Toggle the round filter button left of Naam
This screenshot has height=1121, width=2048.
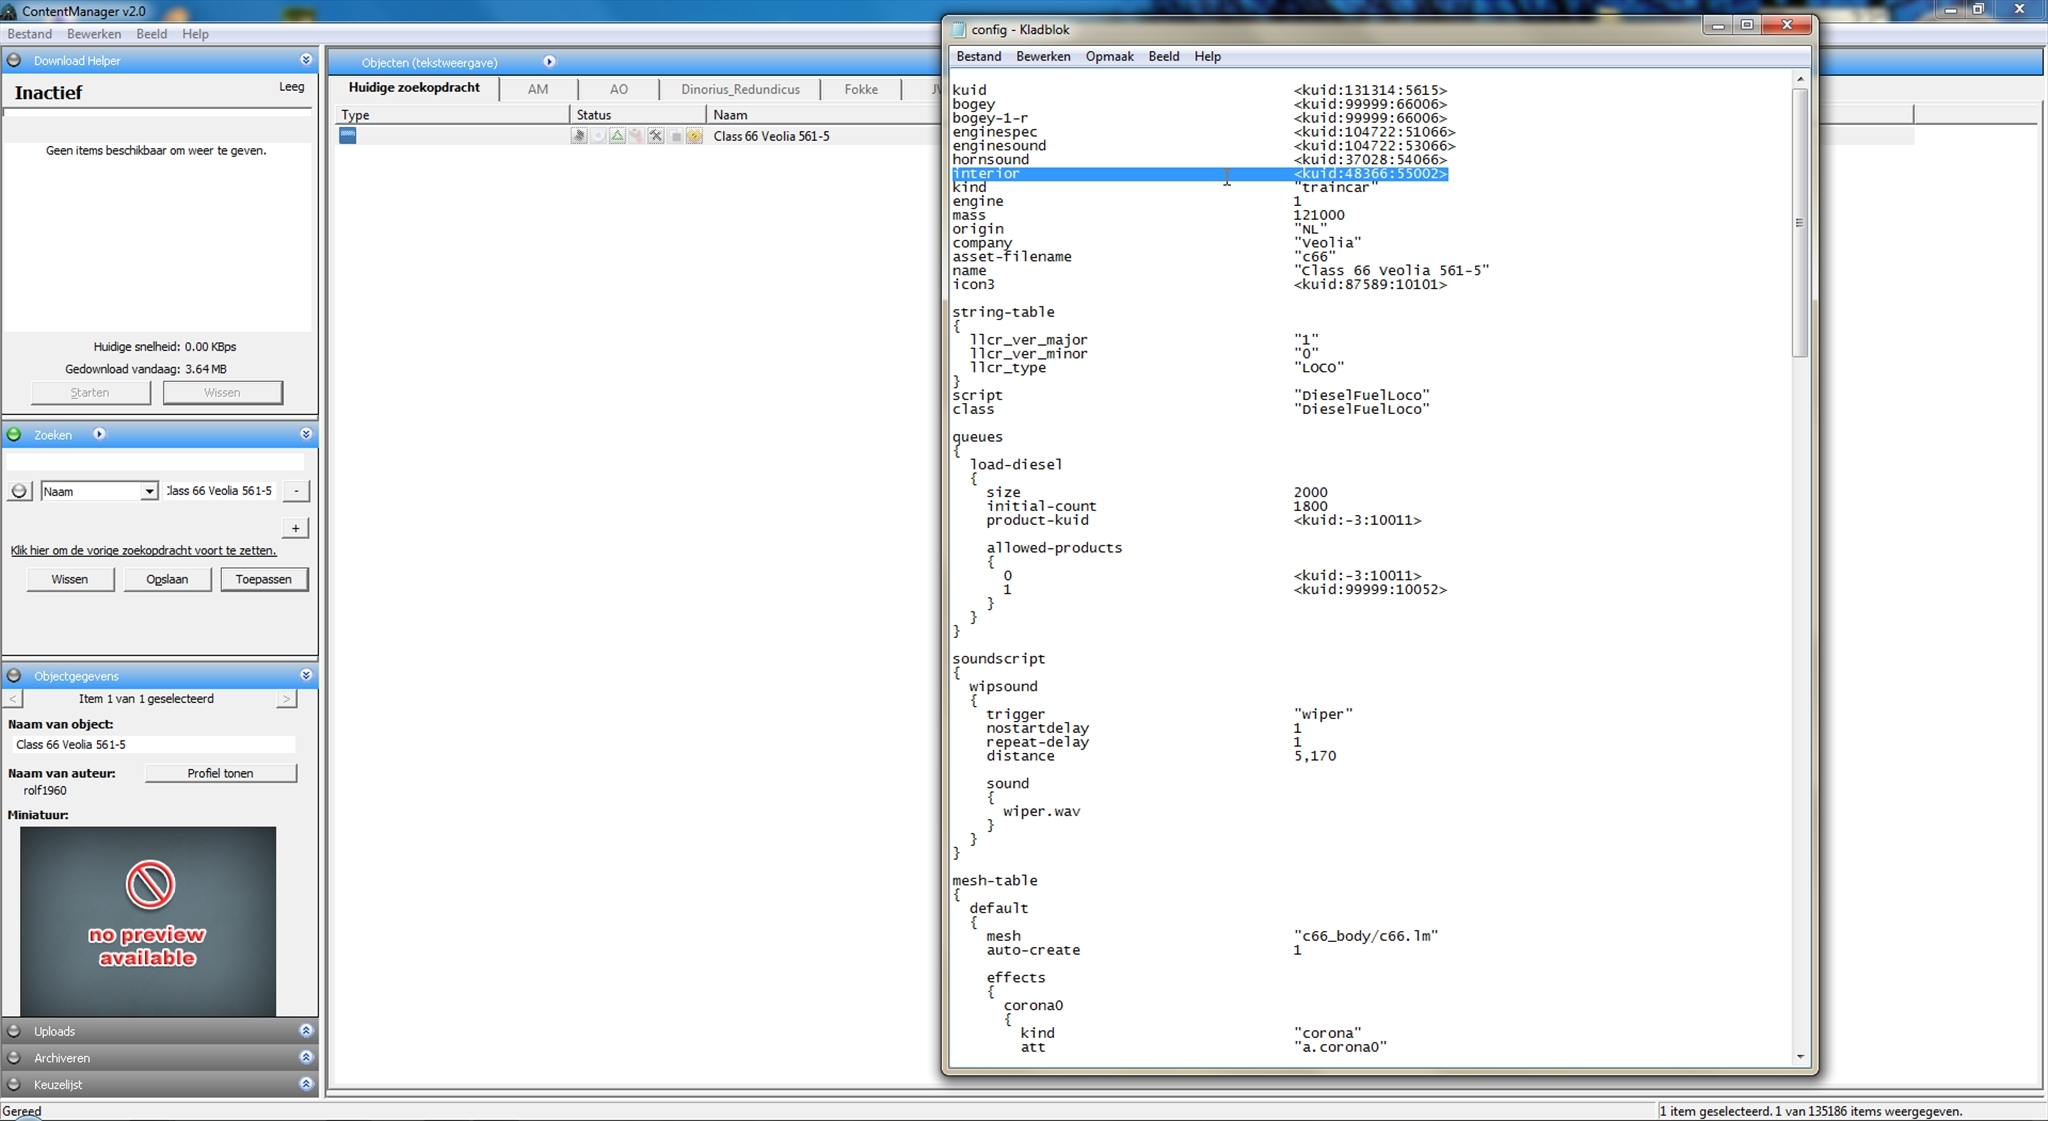pyautogui.click(x=19, y=491)
